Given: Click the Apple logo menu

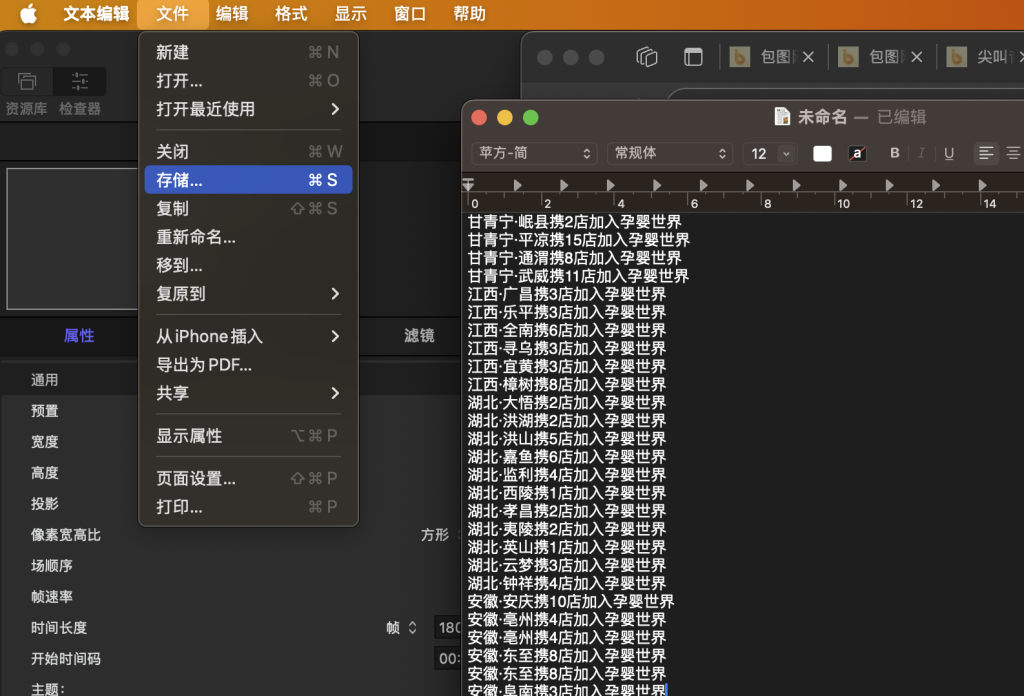Looking at the screenshot, I should (x=28, y=14).
